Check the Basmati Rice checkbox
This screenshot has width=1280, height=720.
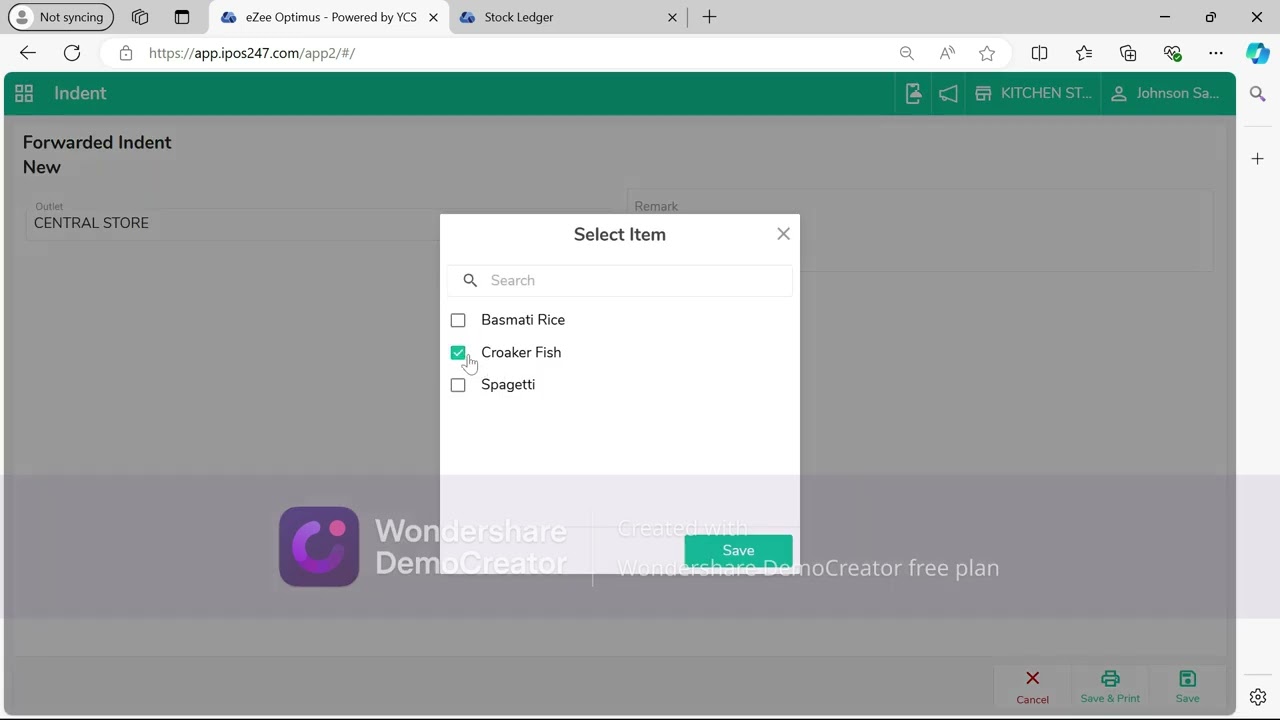[458, 320]
